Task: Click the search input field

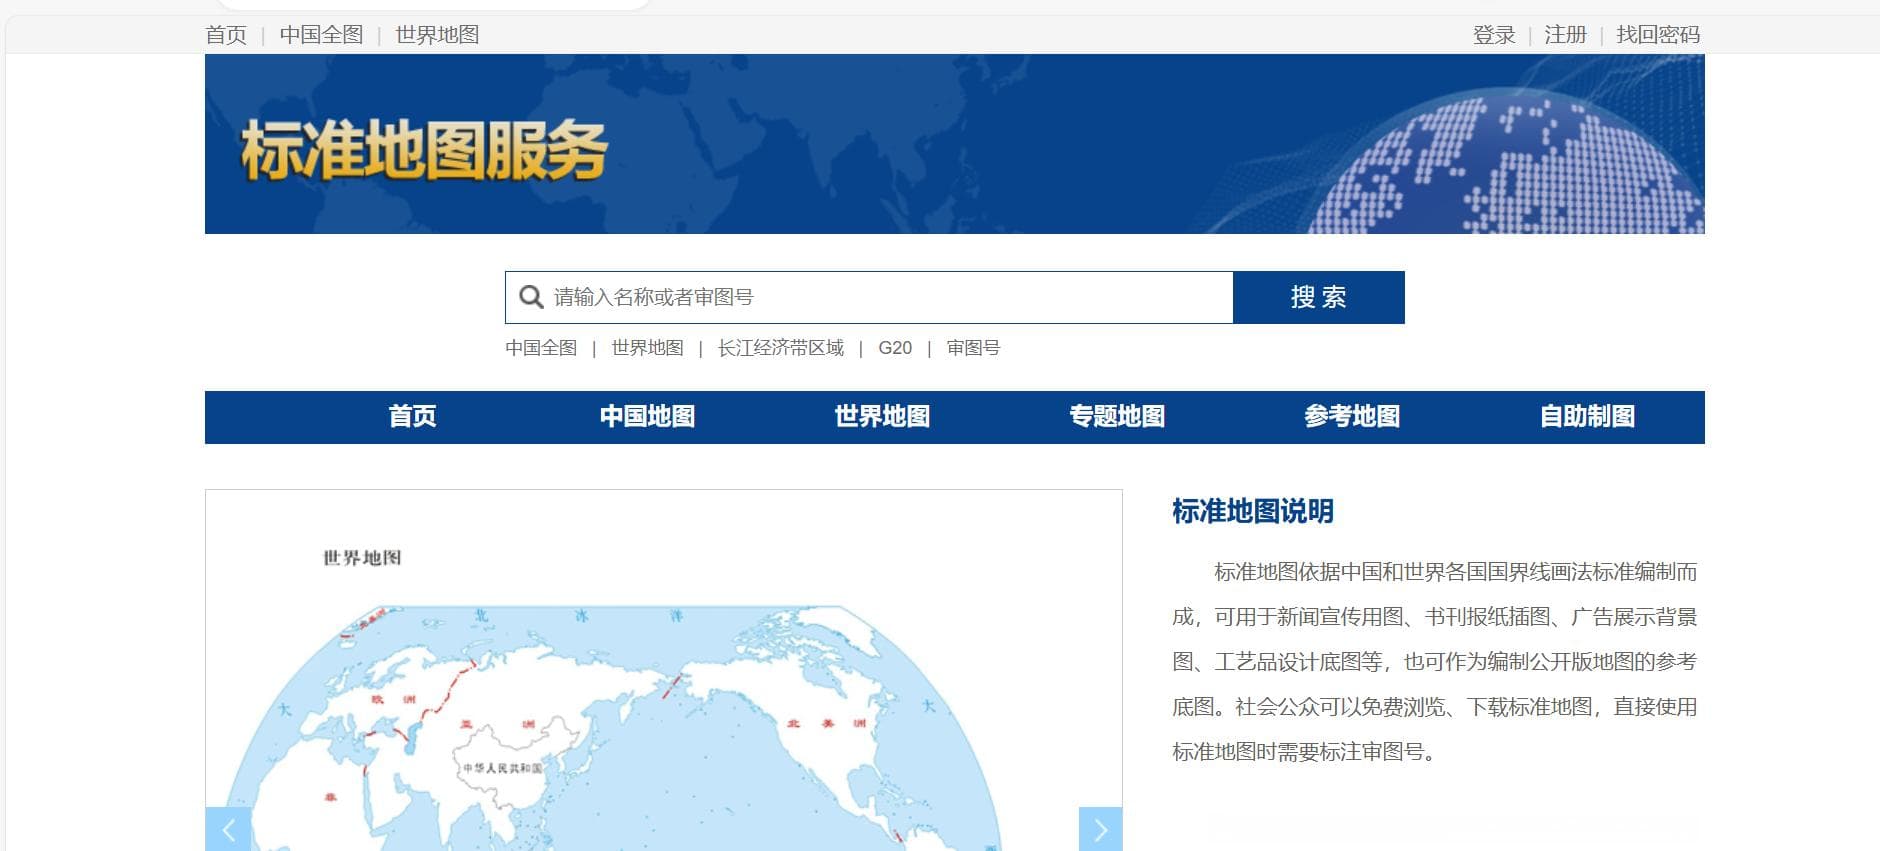Action: (x=869, y=297)
